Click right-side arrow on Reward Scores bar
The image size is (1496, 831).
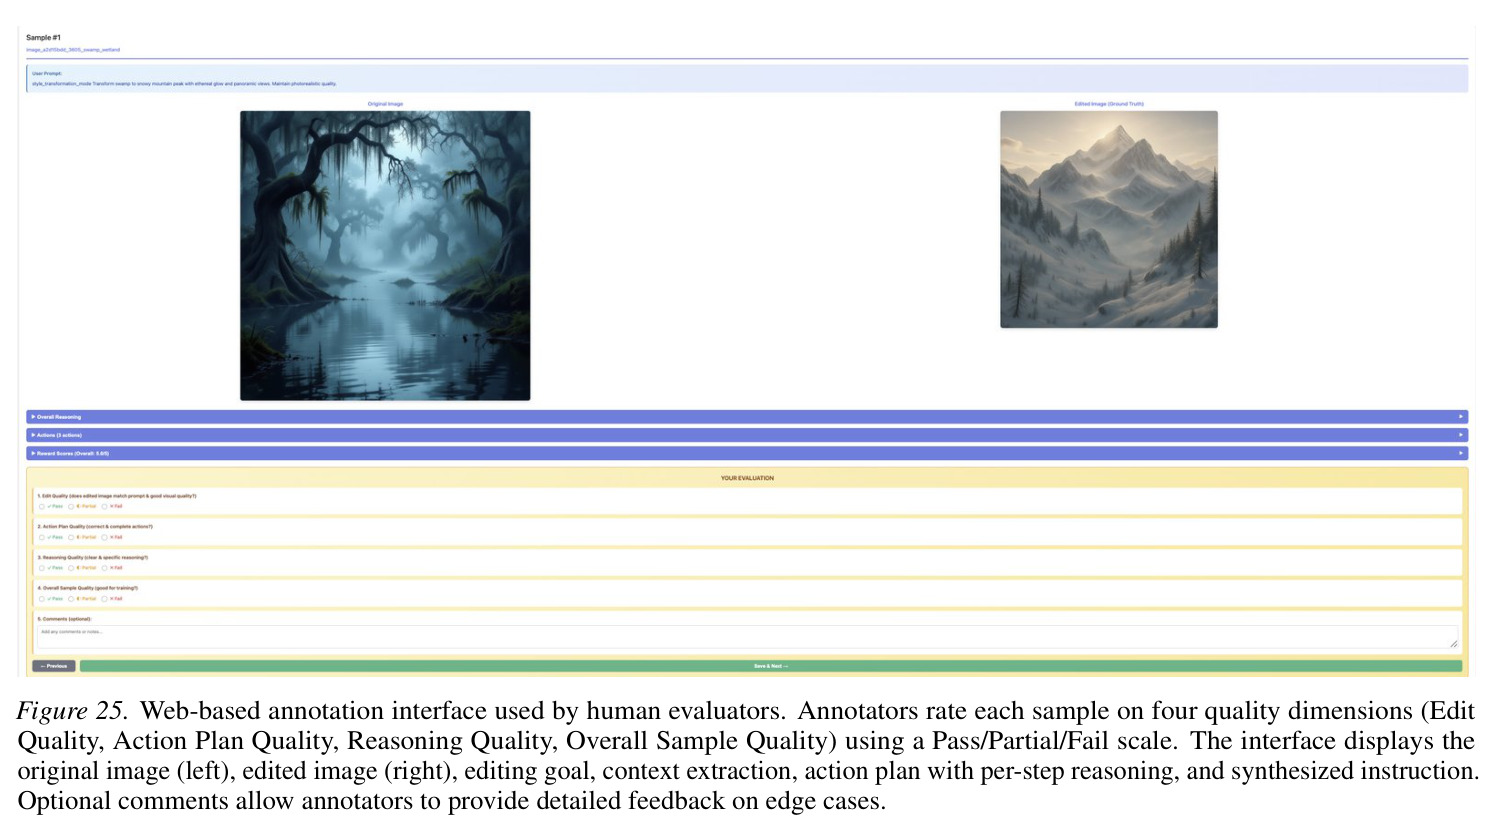[1460, 453]
